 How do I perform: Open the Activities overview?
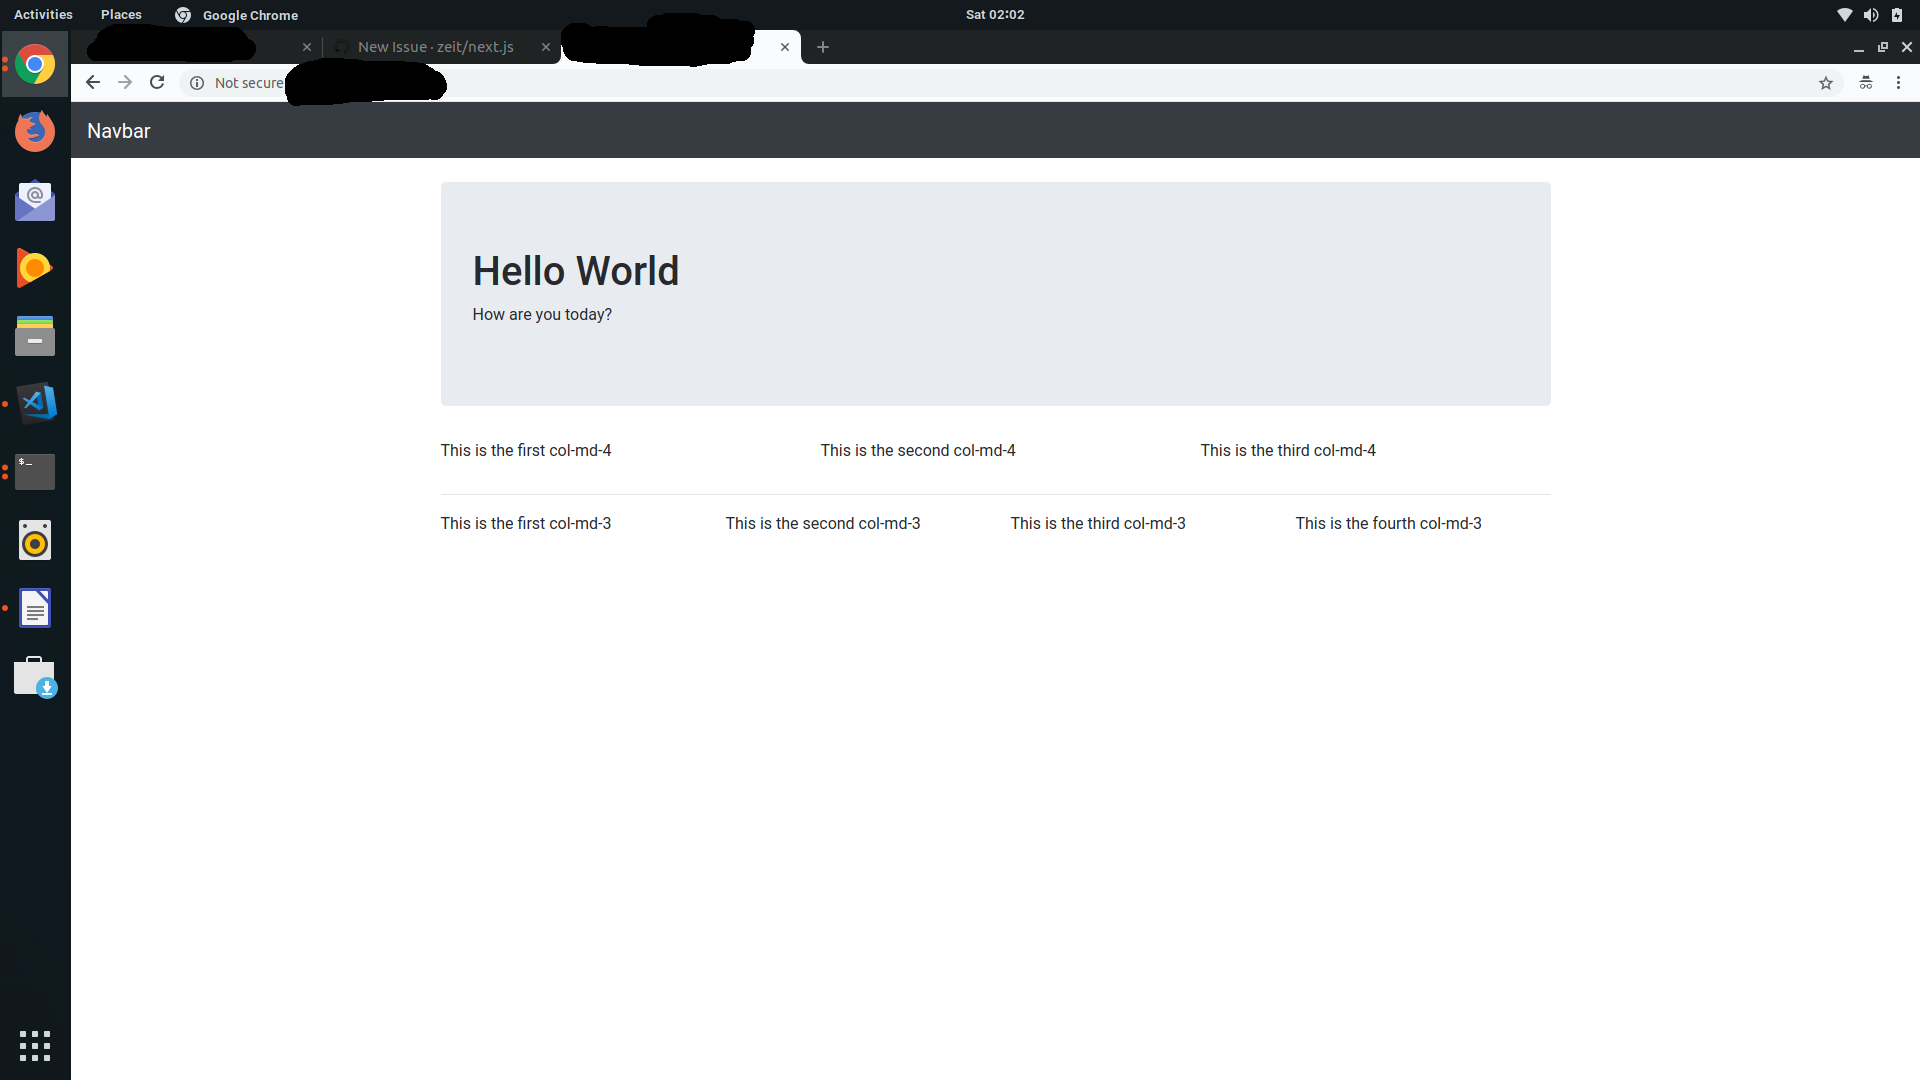[43, 14]
